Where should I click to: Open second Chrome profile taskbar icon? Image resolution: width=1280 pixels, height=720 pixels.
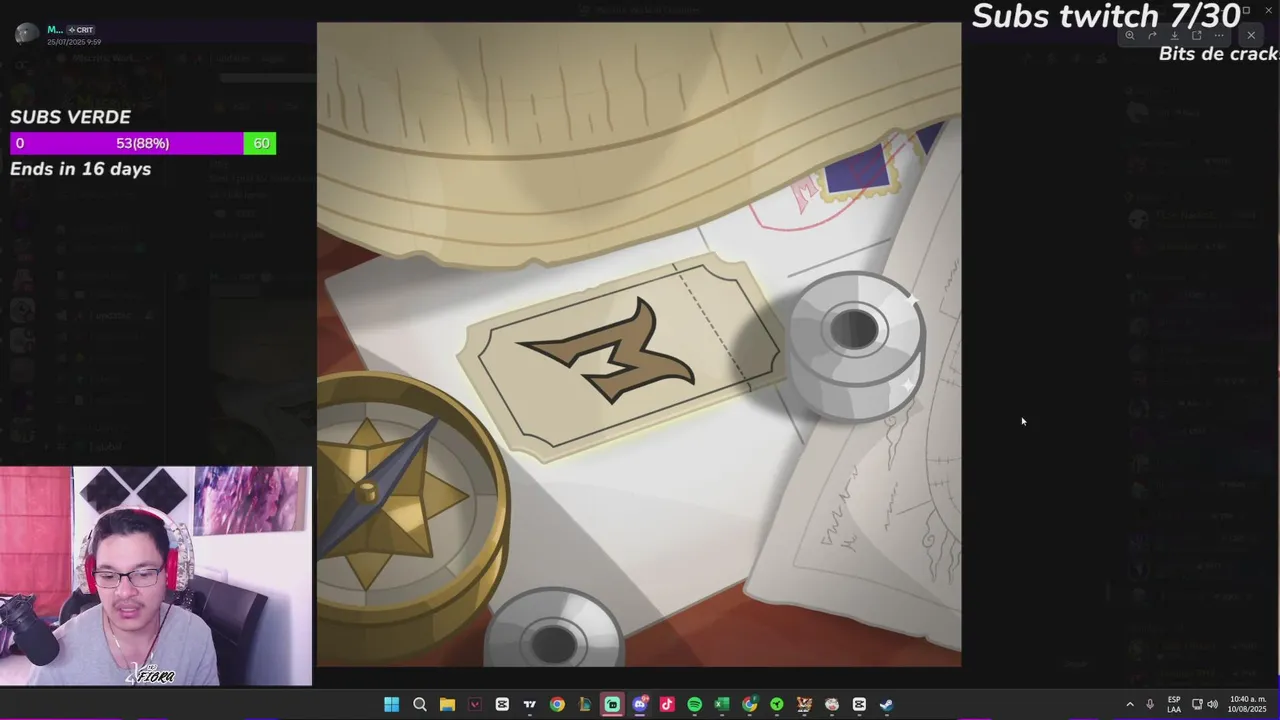click(749, 705)
